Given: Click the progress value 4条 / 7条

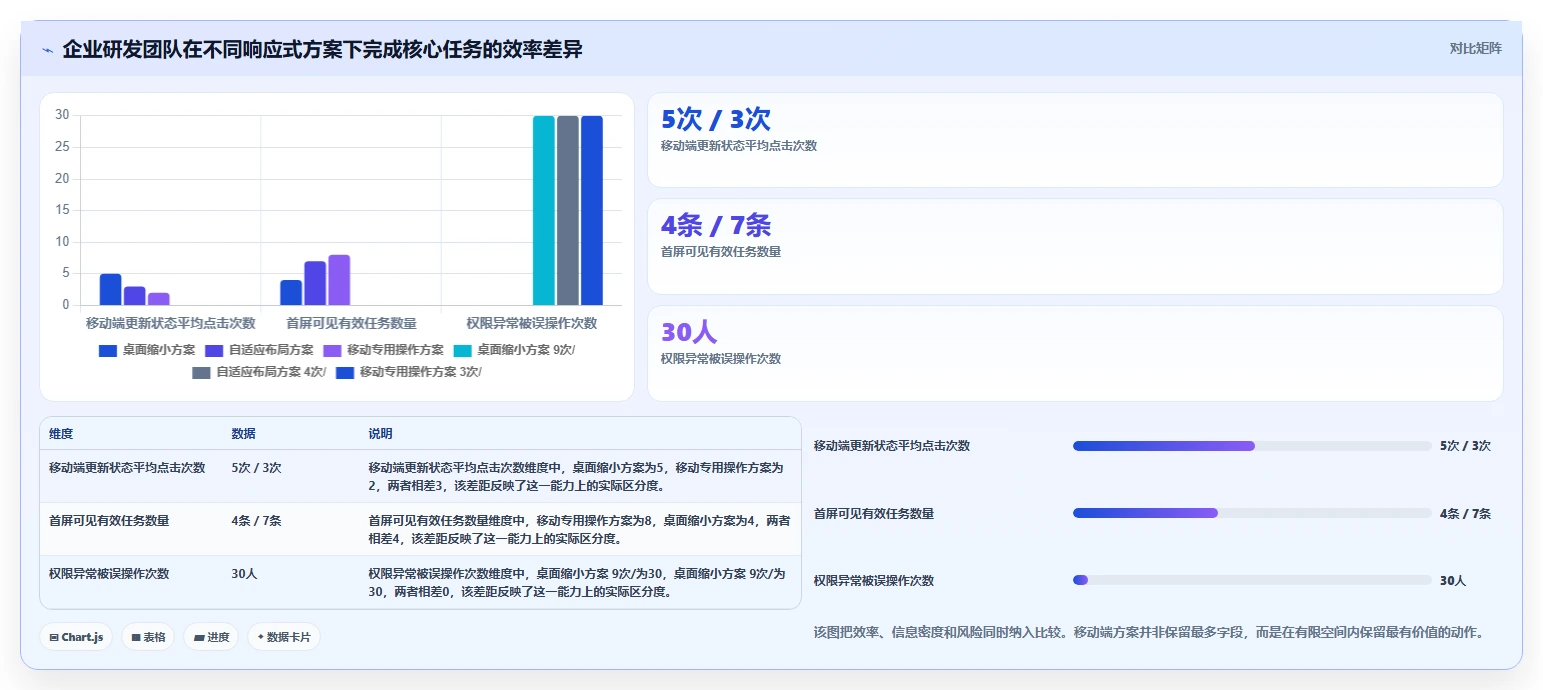Looking at the screenshot, I should click(x=1465, y=513).
